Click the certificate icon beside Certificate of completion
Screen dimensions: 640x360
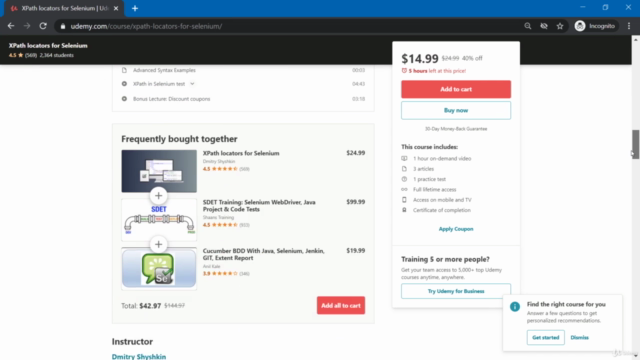coord(404,210)
